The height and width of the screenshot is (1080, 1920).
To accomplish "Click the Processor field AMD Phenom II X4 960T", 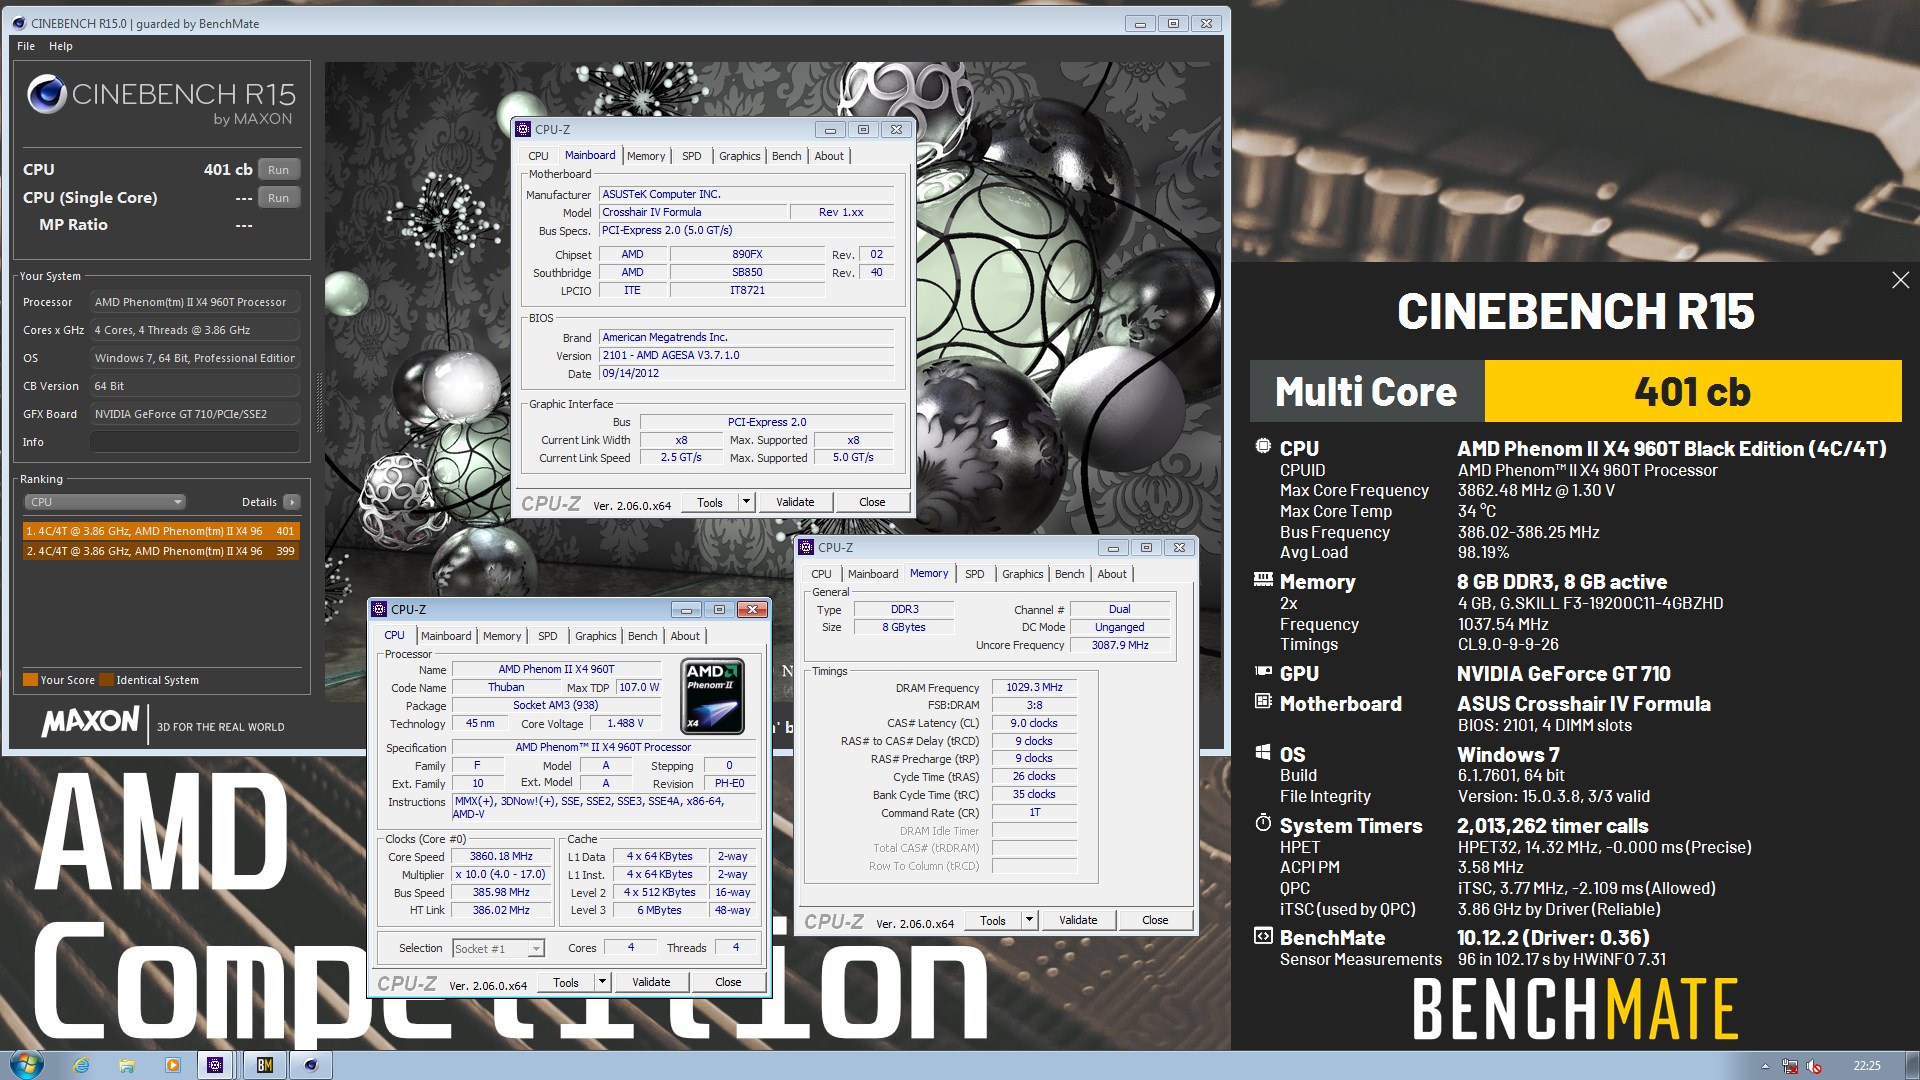I will coord(194,302).
